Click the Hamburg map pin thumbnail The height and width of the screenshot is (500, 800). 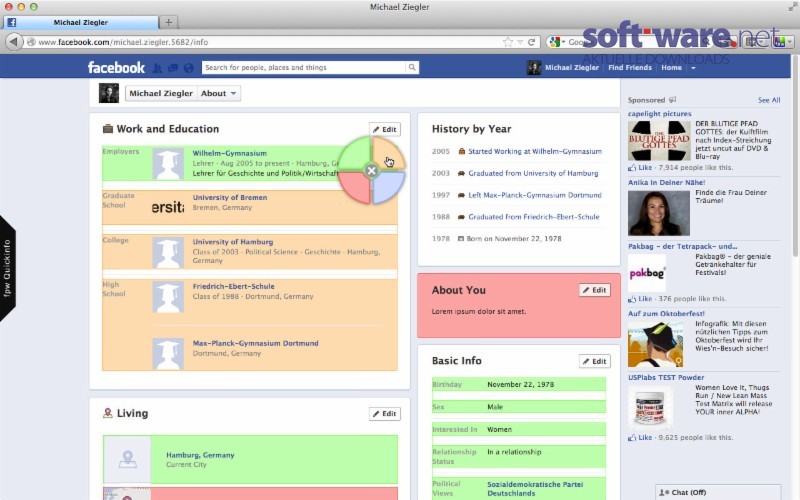pos(127,459)
